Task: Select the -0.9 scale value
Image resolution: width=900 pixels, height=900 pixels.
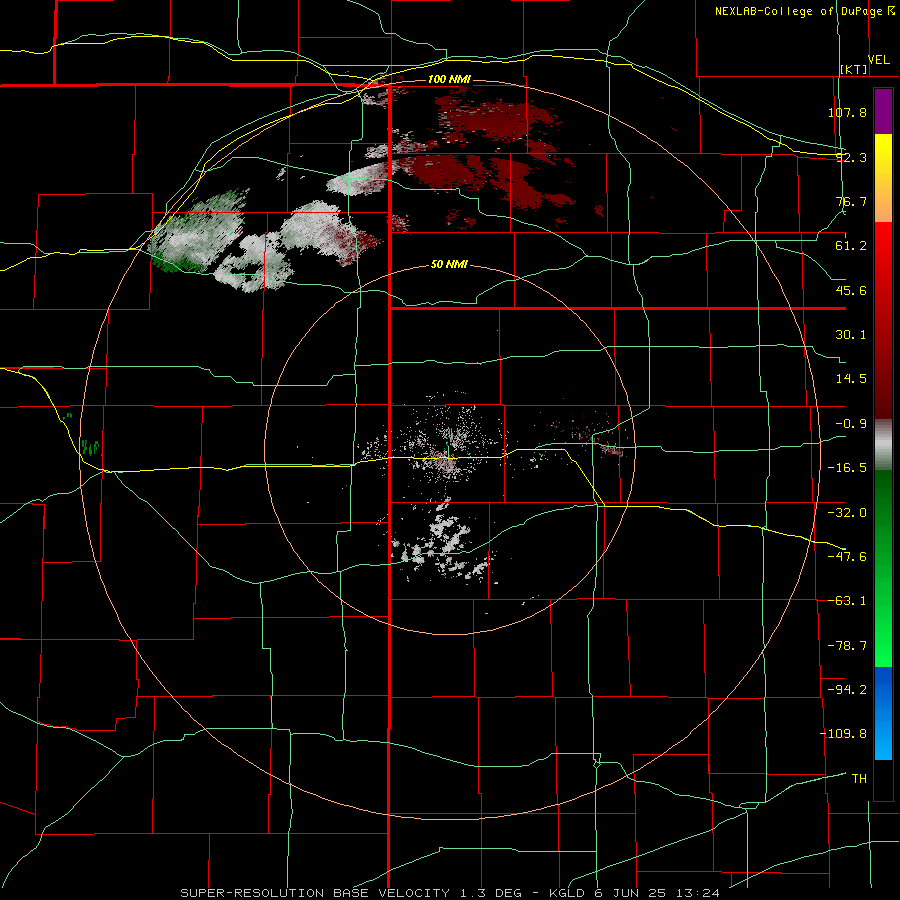Action: (x=851, y=424)
